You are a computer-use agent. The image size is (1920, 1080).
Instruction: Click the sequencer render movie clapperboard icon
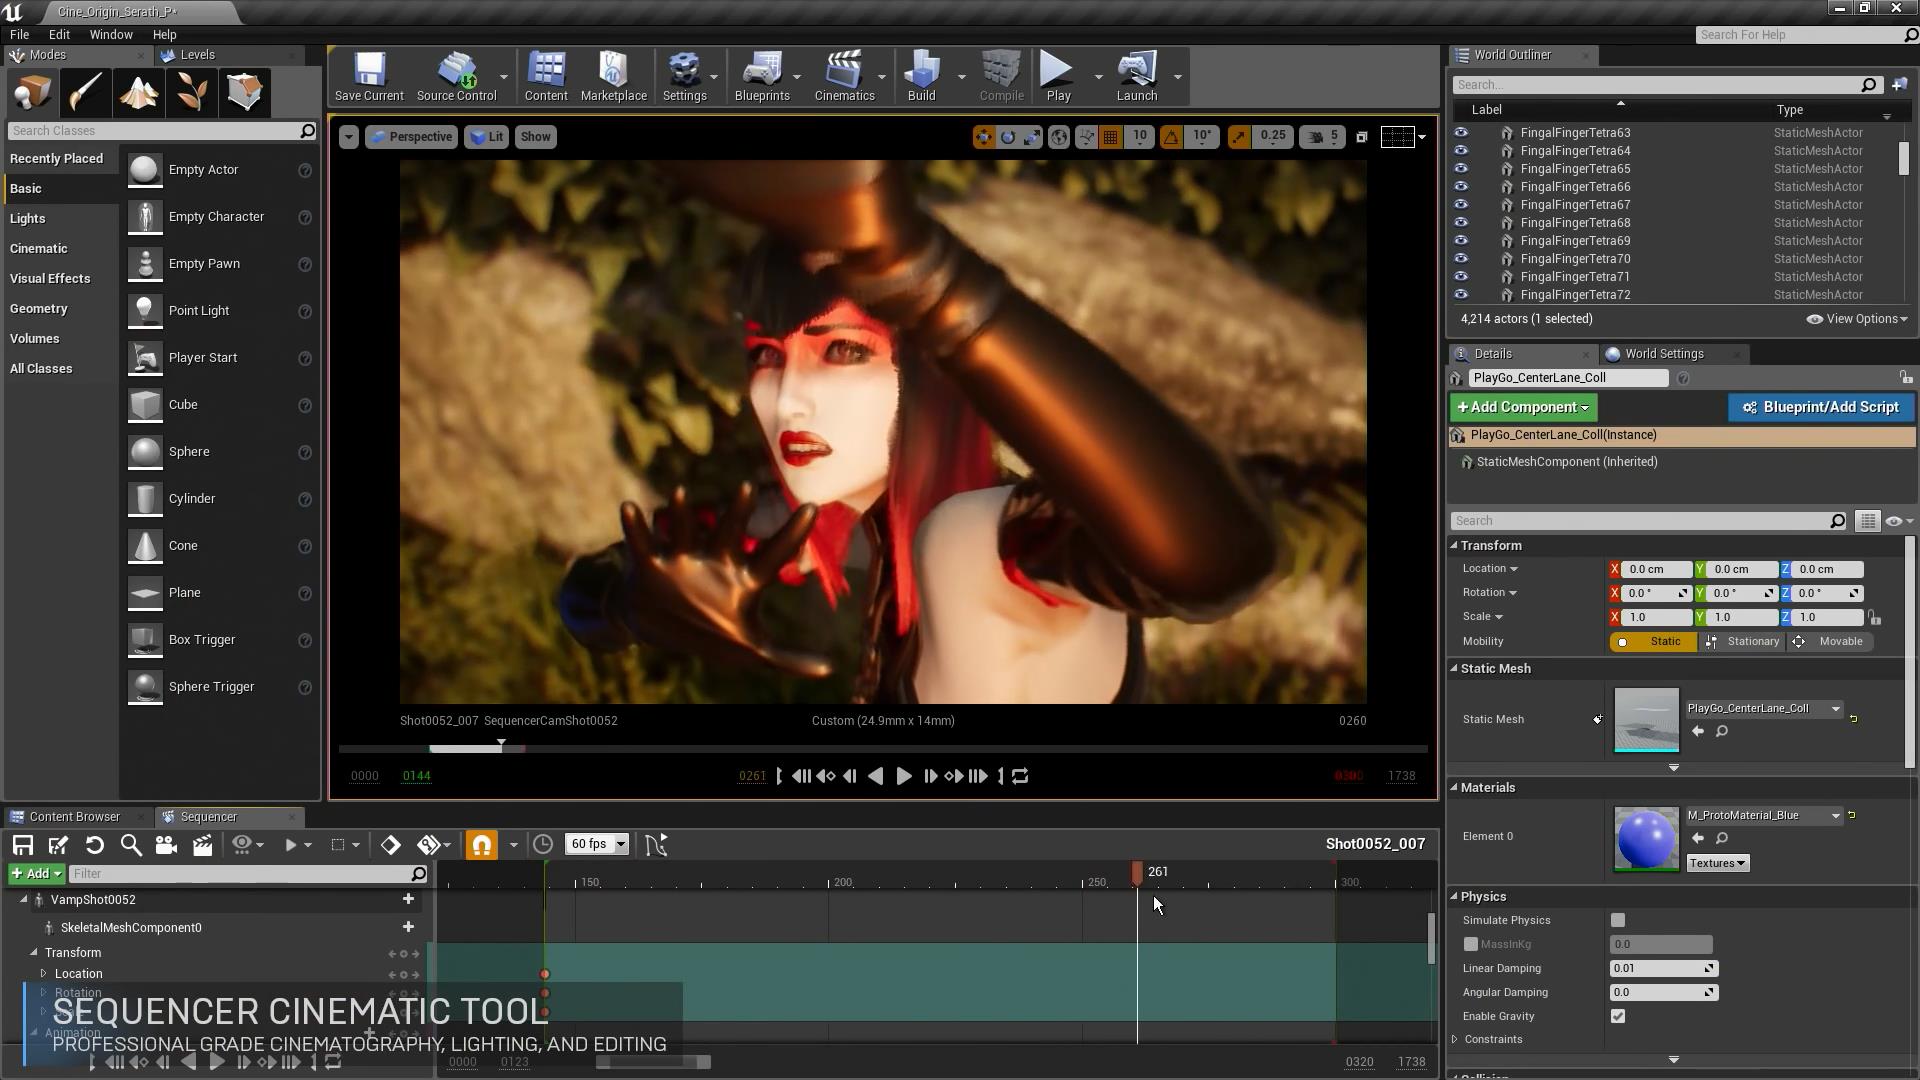pyautogui.click(x=202, y=845)
